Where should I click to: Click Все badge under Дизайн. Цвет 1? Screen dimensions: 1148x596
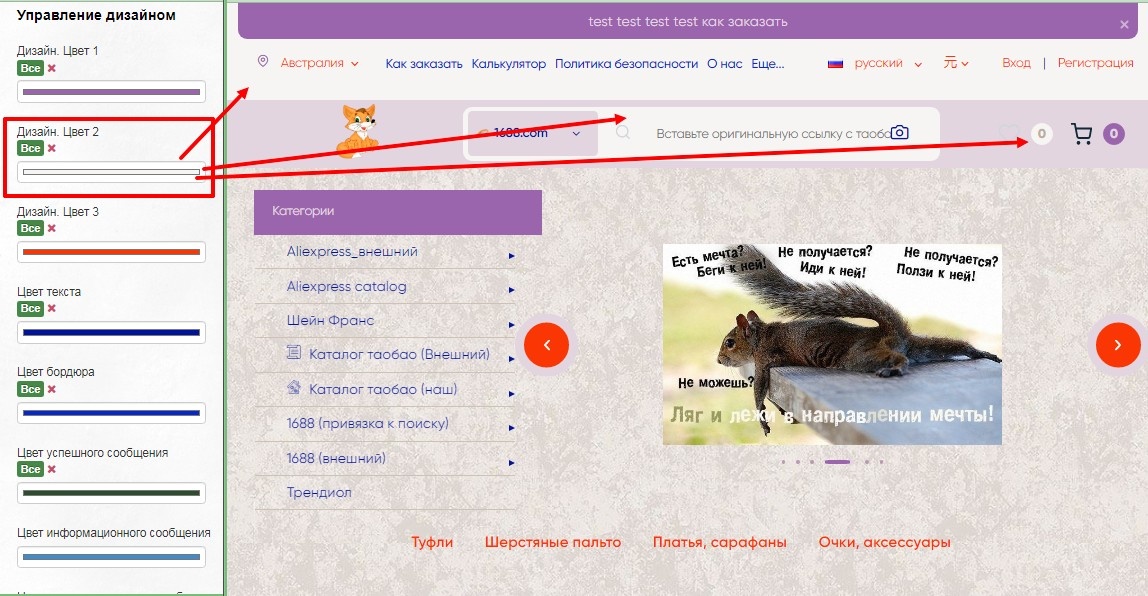click(31, 68)
